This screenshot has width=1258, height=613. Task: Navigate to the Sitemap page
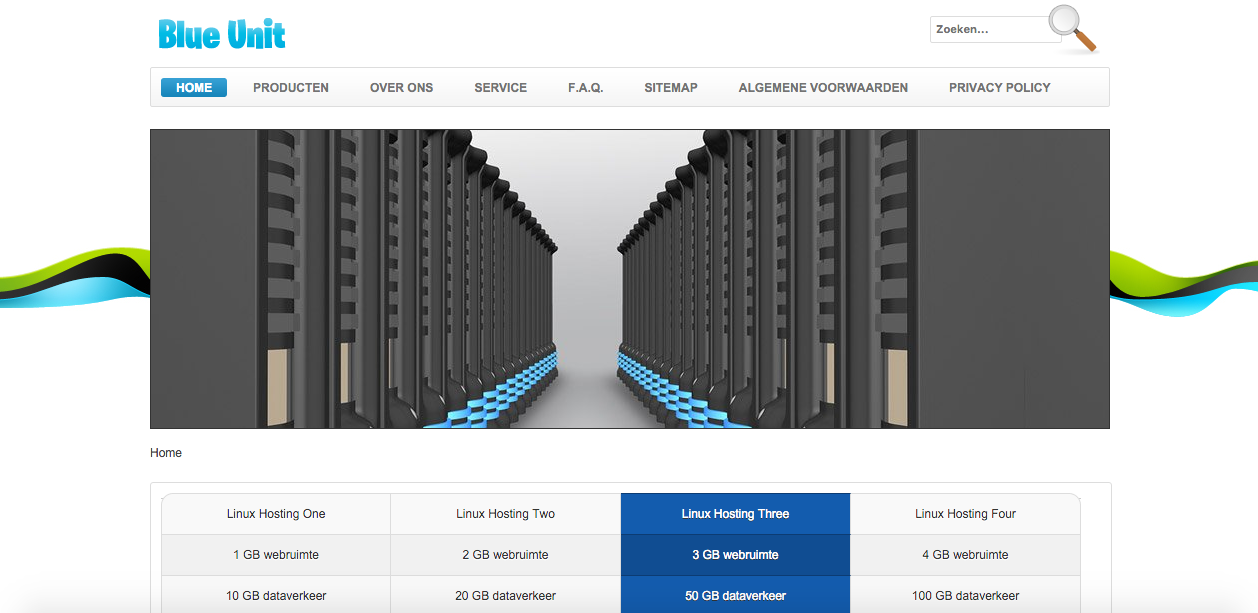[x=671, y=88]
